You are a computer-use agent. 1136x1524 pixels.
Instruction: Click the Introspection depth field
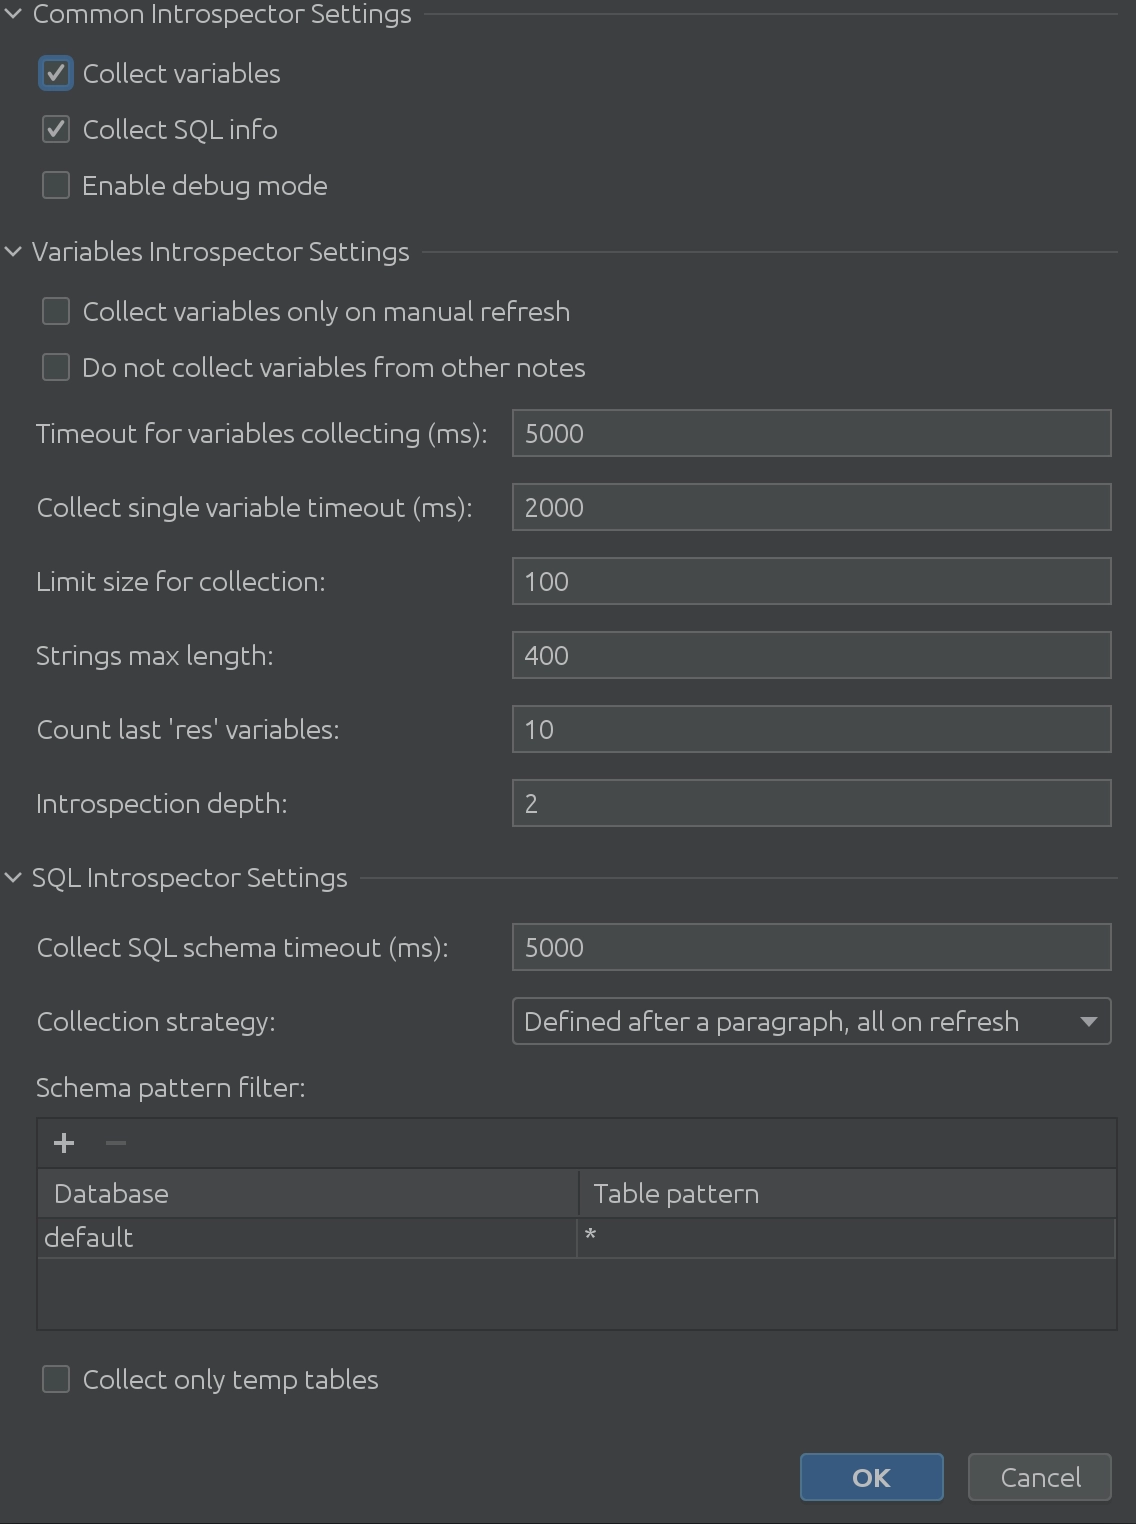point(812,804)
